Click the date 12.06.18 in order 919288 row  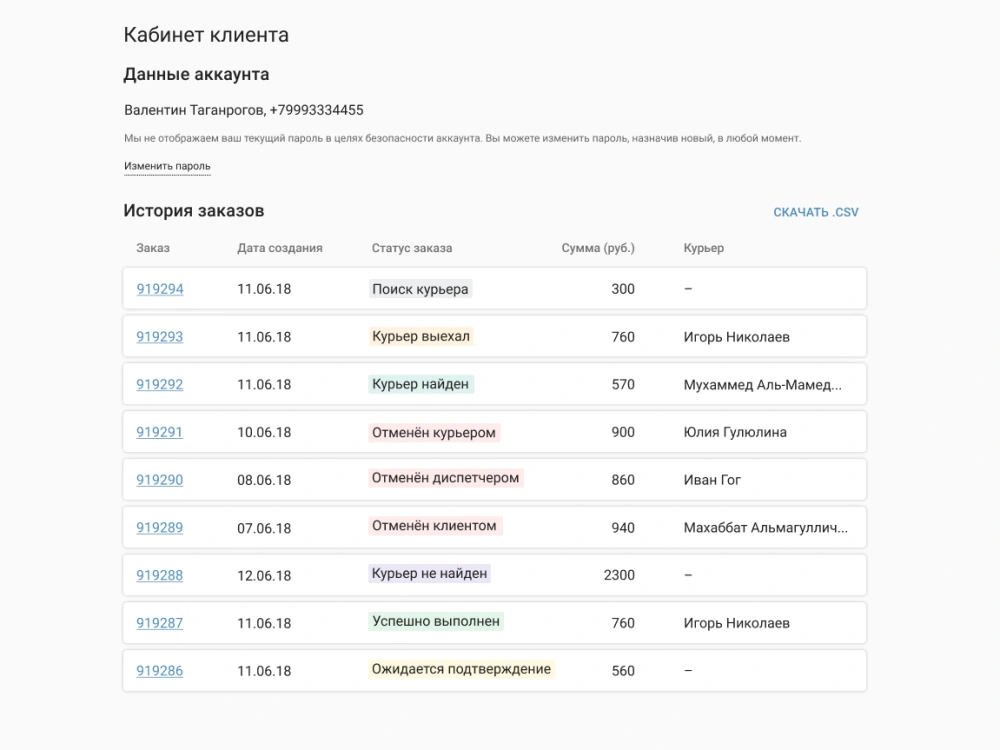264,575
